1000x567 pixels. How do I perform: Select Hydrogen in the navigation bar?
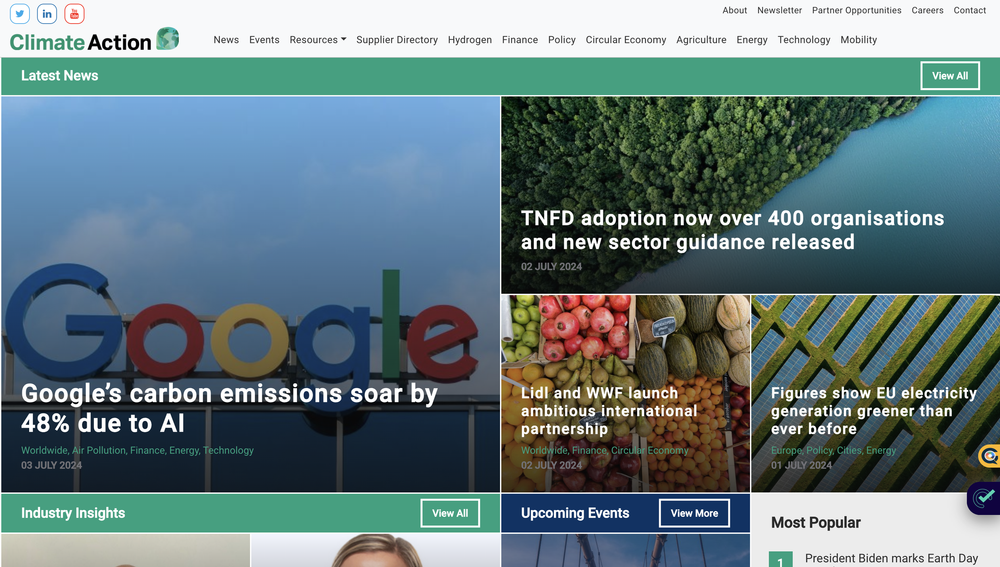(469, 40)
